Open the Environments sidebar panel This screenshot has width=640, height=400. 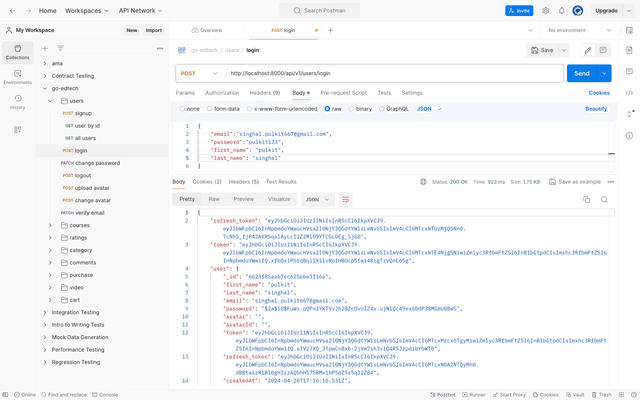click(18, 77)
